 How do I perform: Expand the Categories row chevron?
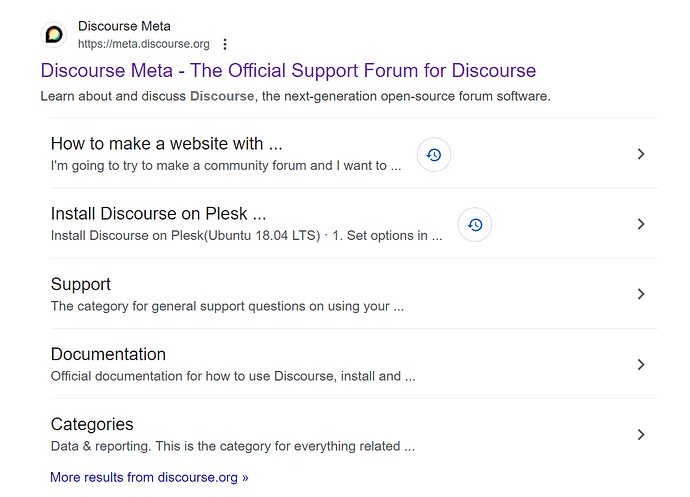[x=641, y=434]
